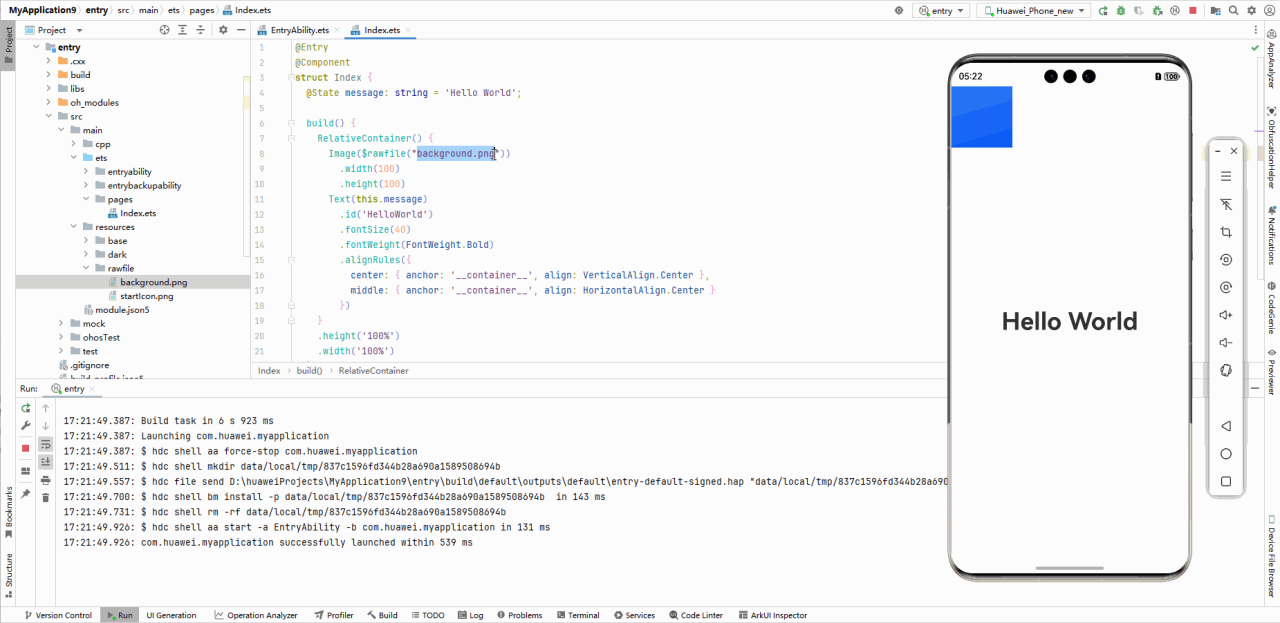Expand the ohosTest folder in project tree
Viewport: 1280px width, 623px height.
pyautogui.click(x=61, y=337)
